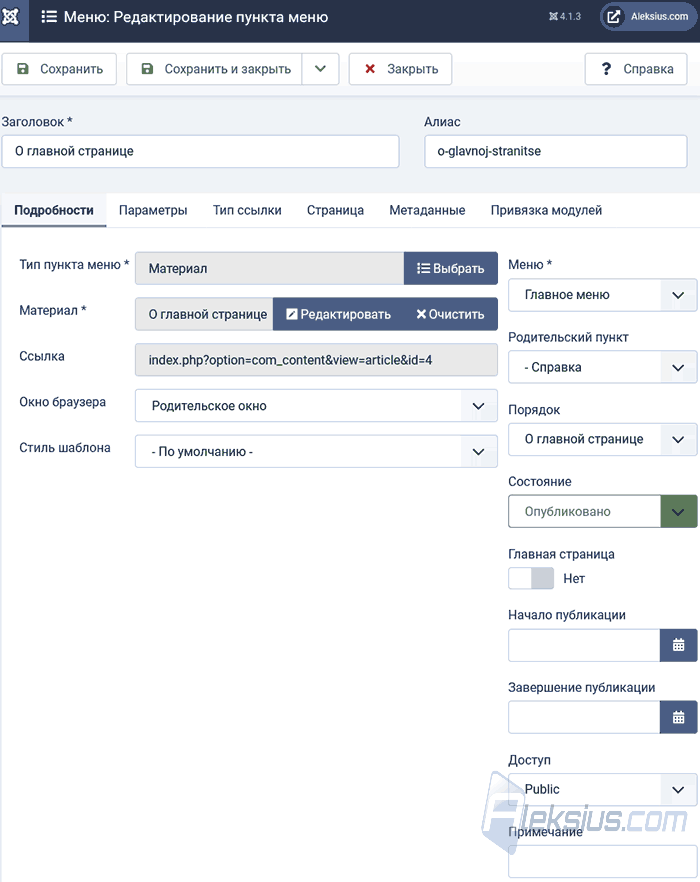The width and height of the screenshot is (700, 882).
Task: Click Редактировать article button
Action: click(338, 314)
